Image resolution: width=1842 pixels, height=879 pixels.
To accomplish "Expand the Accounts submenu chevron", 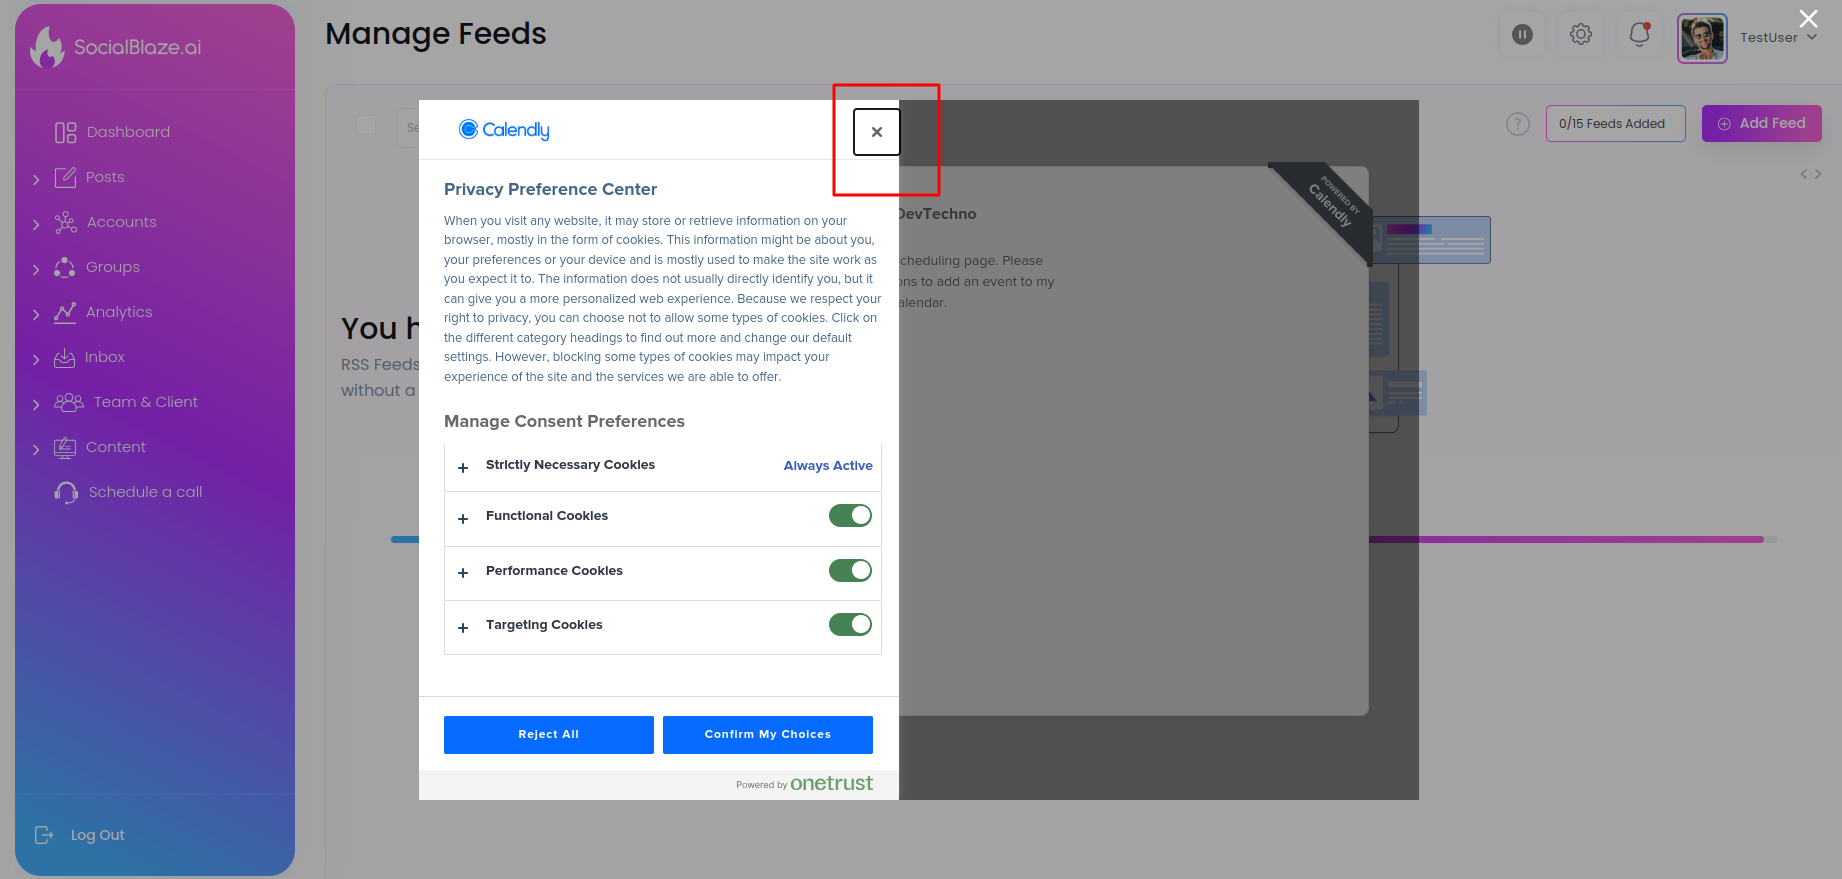I will [36, 224].
